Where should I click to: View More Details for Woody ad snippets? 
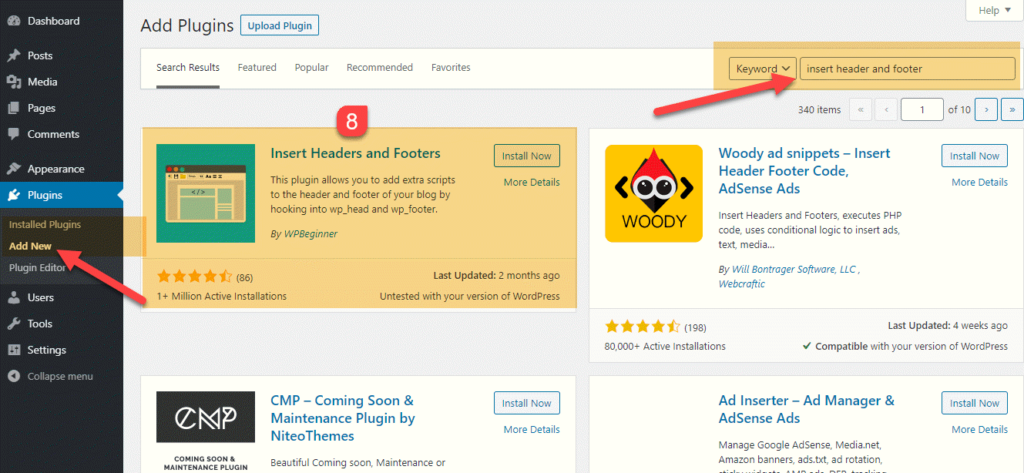pos(980,182)
